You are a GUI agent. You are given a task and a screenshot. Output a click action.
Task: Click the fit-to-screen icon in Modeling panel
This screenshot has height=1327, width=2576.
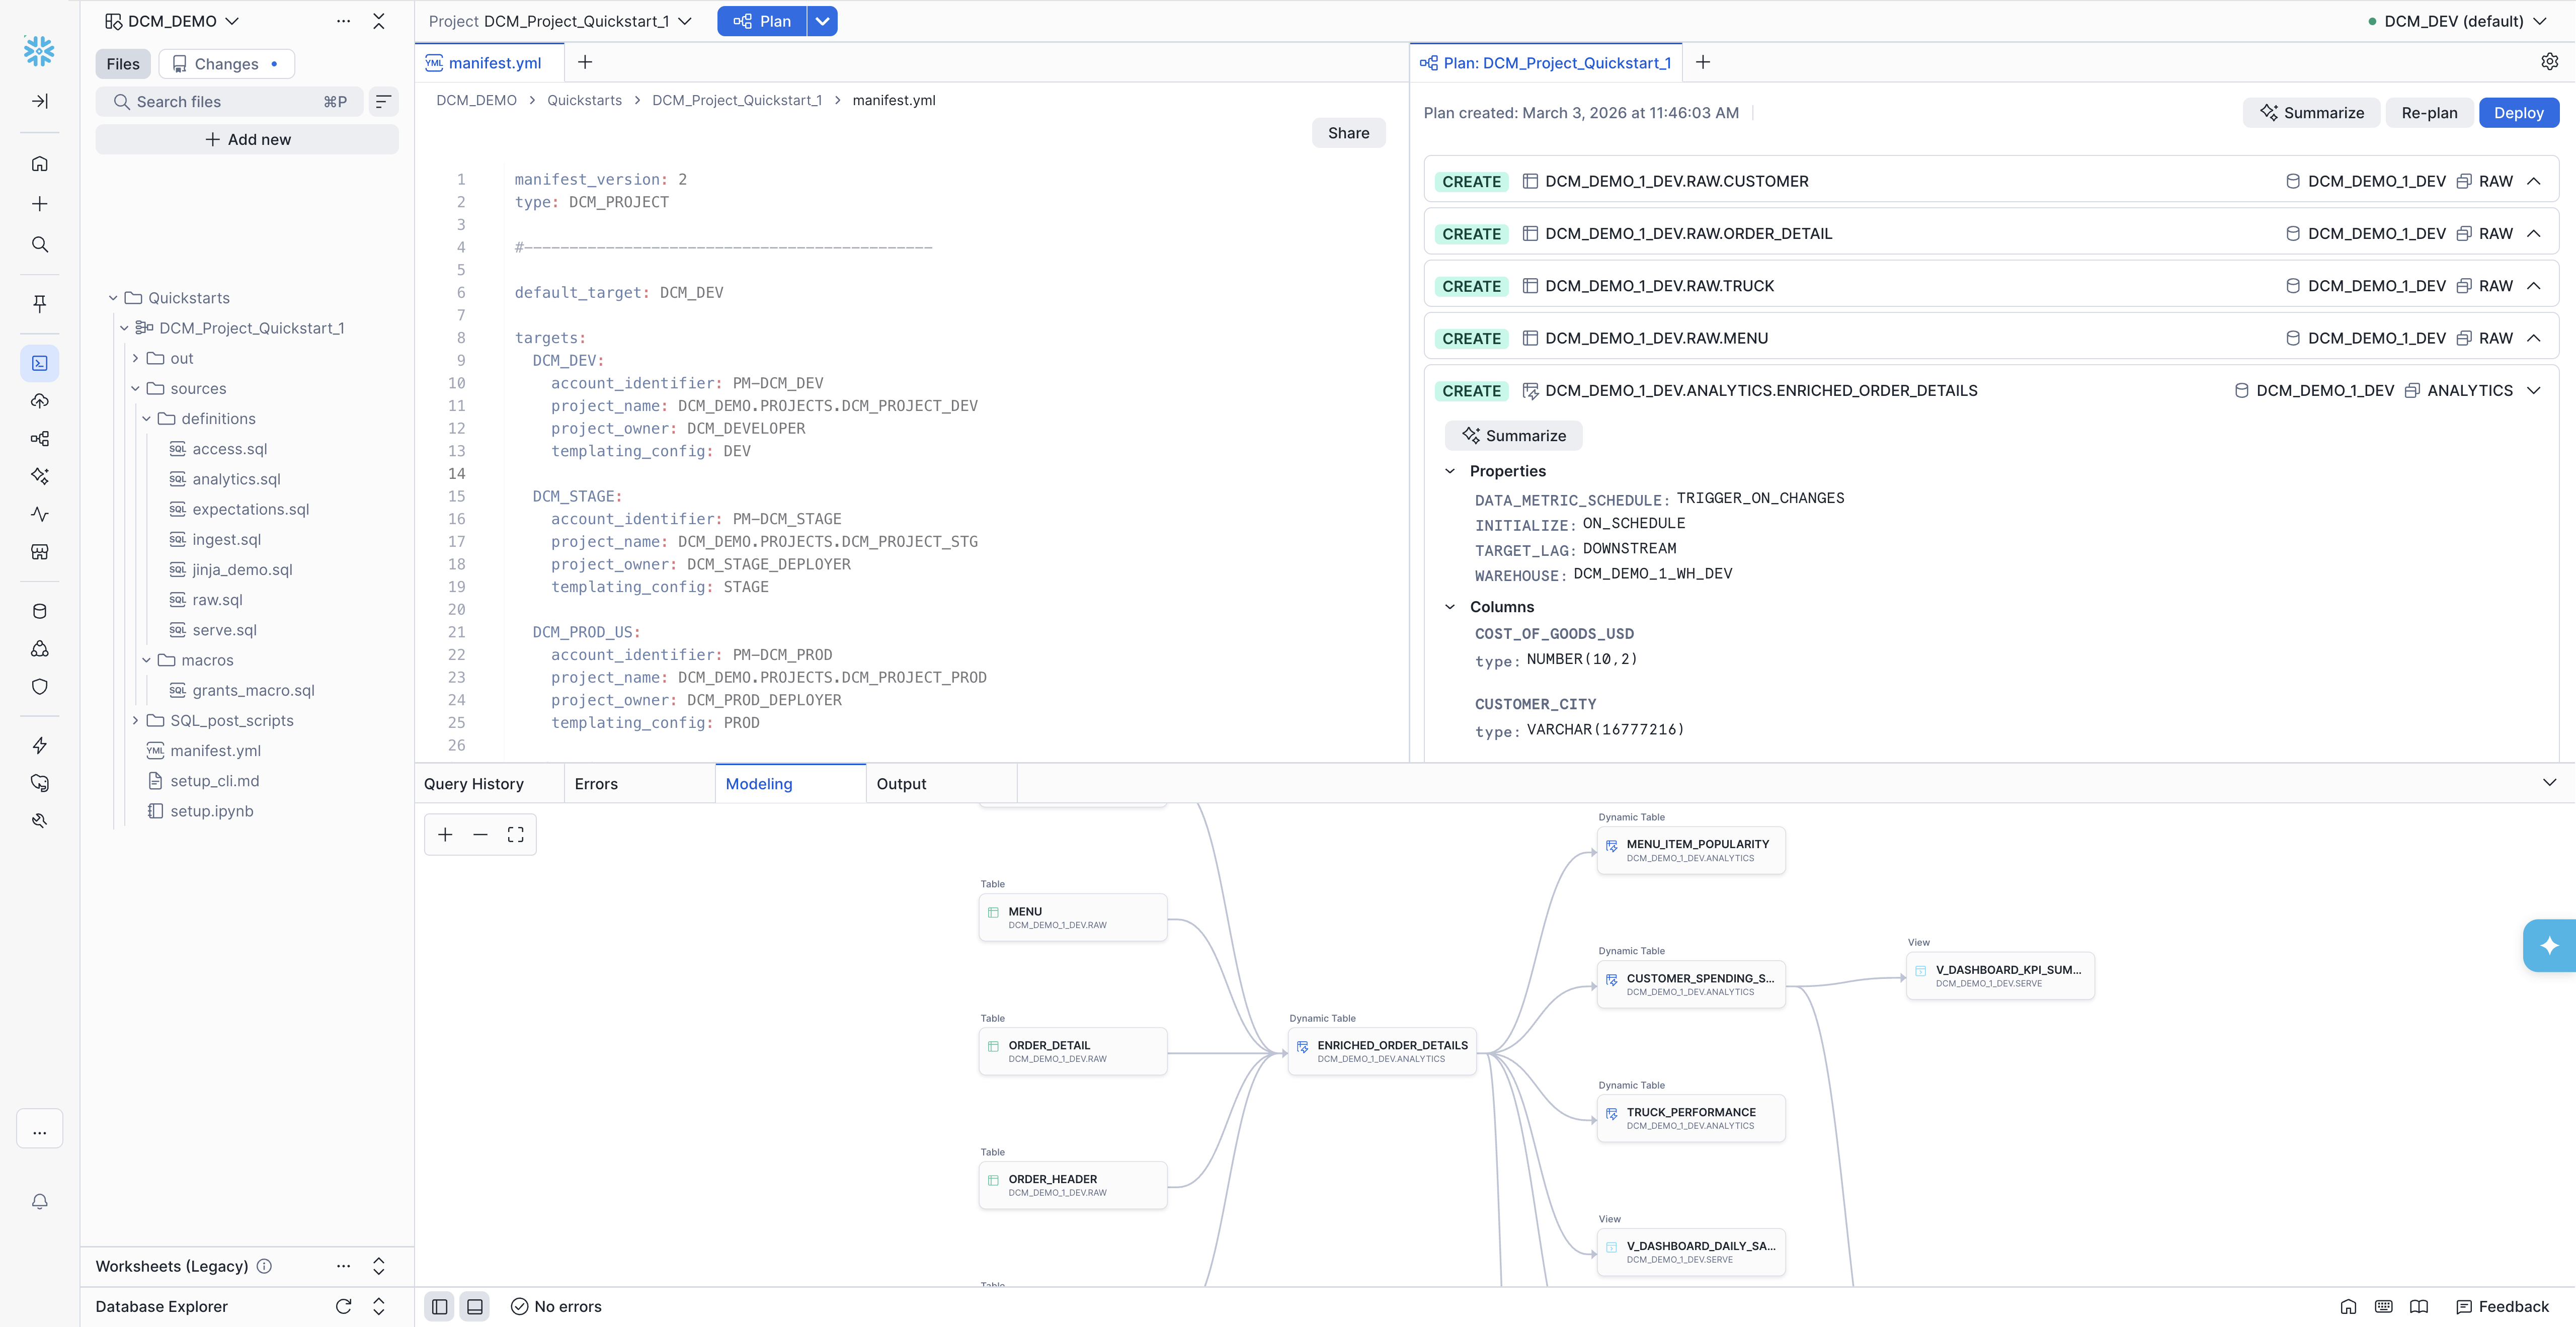[515, 835]
